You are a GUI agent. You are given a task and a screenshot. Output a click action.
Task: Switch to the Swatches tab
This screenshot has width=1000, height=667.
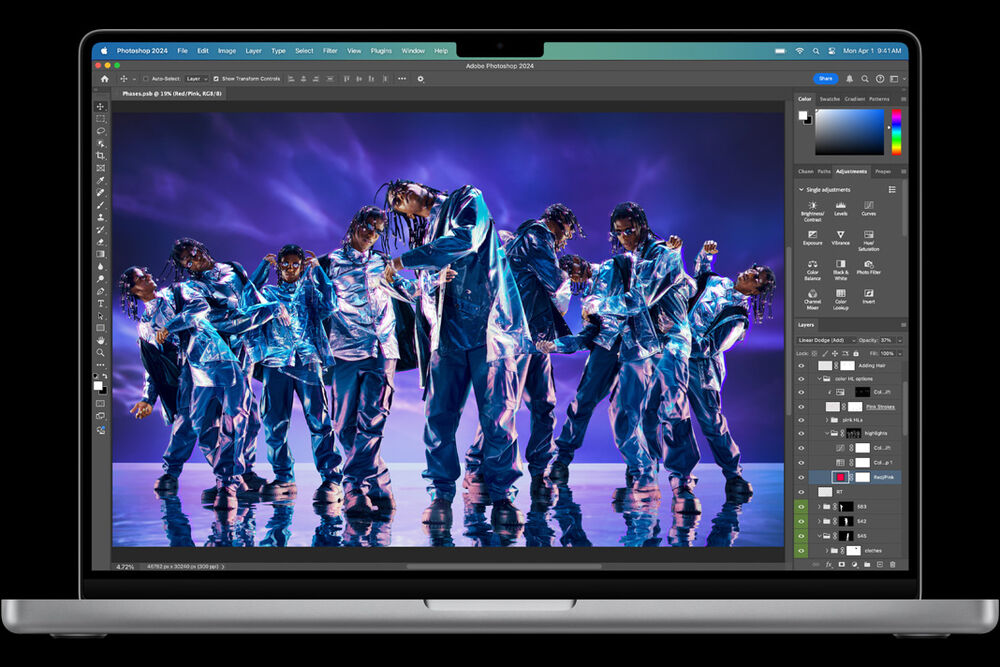pos(829,99)
